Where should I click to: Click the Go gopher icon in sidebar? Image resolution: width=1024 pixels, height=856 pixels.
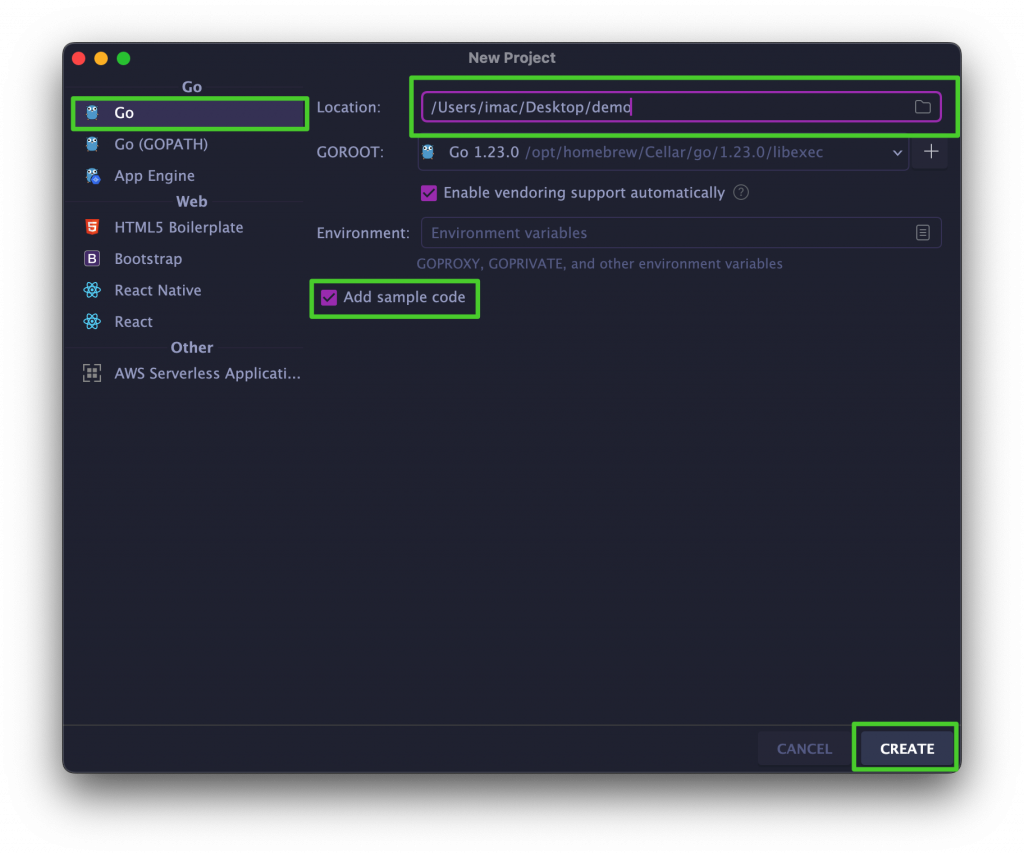coord(92,113)
